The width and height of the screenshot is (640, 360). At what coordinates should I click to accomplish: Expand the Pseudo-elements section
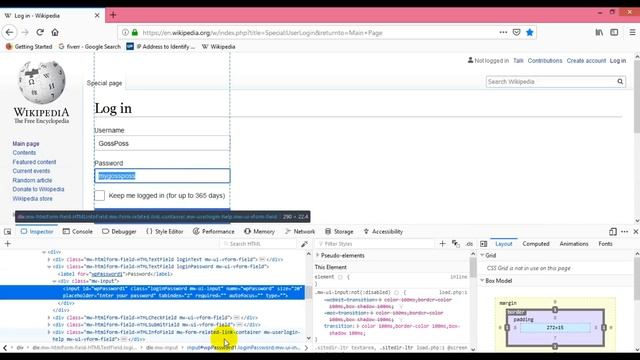pyautogui.click(x=318, y=256)
